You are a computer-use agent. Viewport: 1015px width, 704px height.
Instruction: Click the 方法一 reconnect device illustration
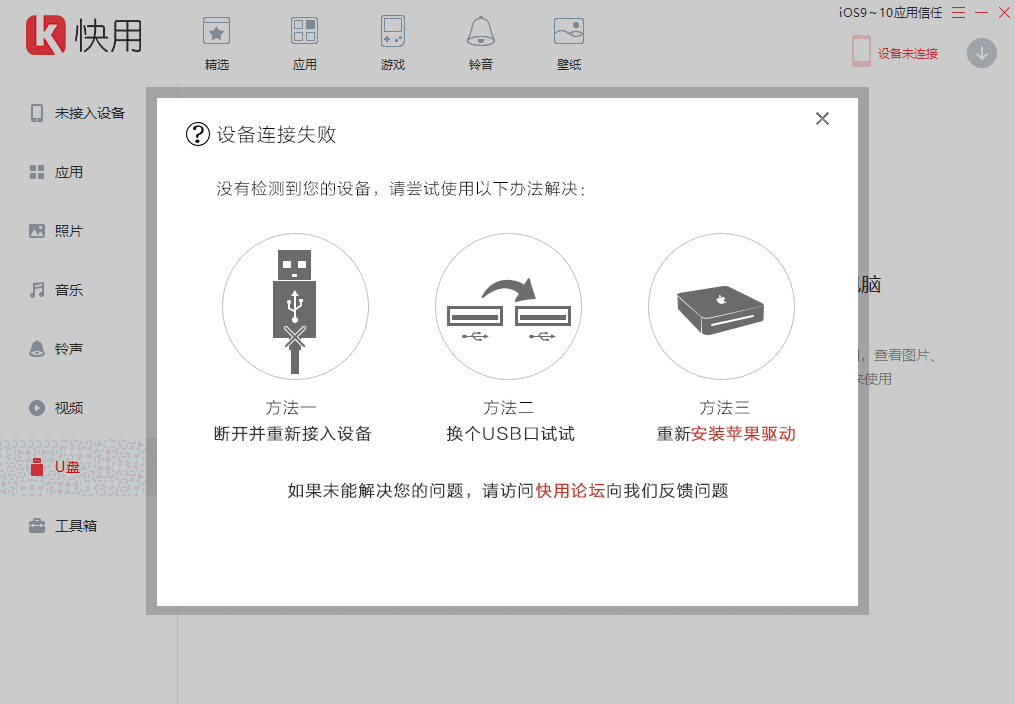[295, 307]
